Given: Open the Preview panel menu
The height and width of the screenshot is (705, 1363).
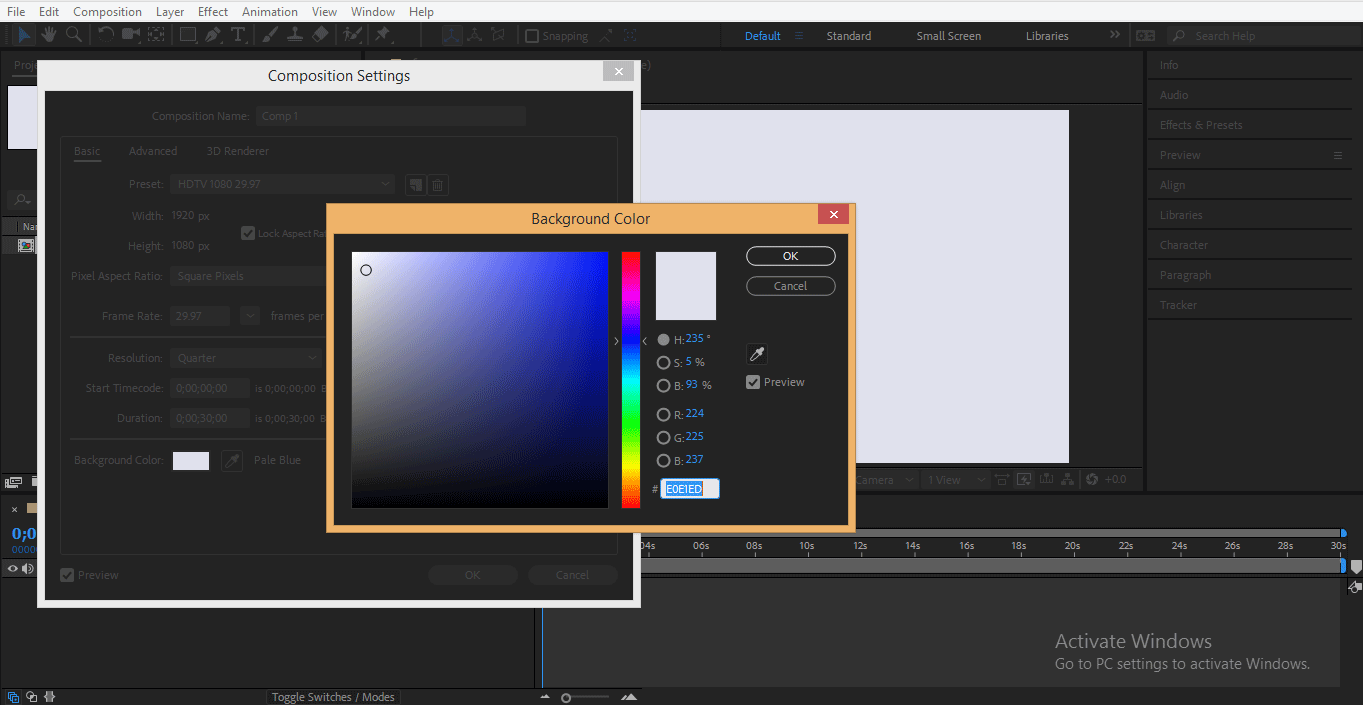Looking at the screenshot, I should click(x=1338, y=155).
